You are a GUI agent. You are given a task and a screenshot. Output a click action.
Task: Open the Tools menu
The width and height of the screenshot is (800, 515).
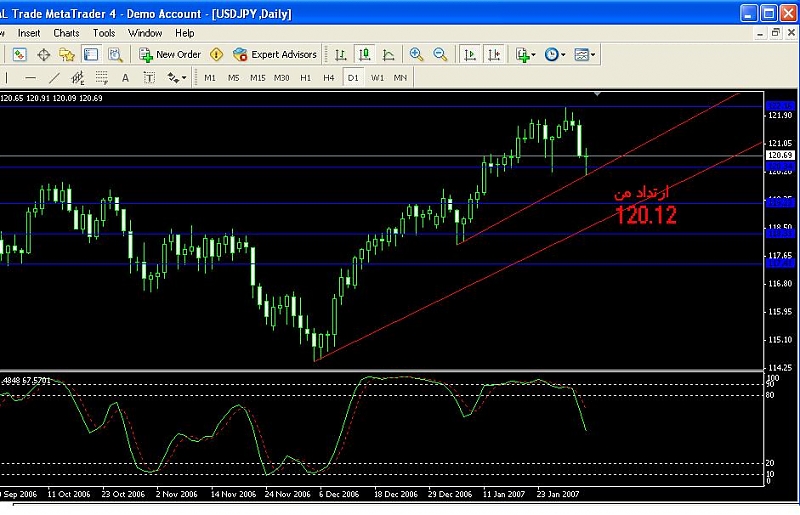coord(104,33)
